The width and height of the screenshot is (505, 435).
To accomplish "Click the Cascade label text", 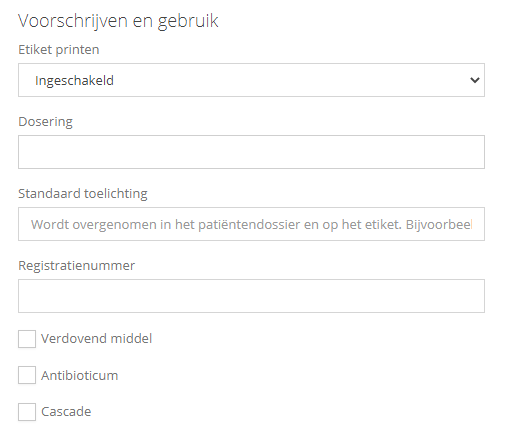I will [66, 412].
